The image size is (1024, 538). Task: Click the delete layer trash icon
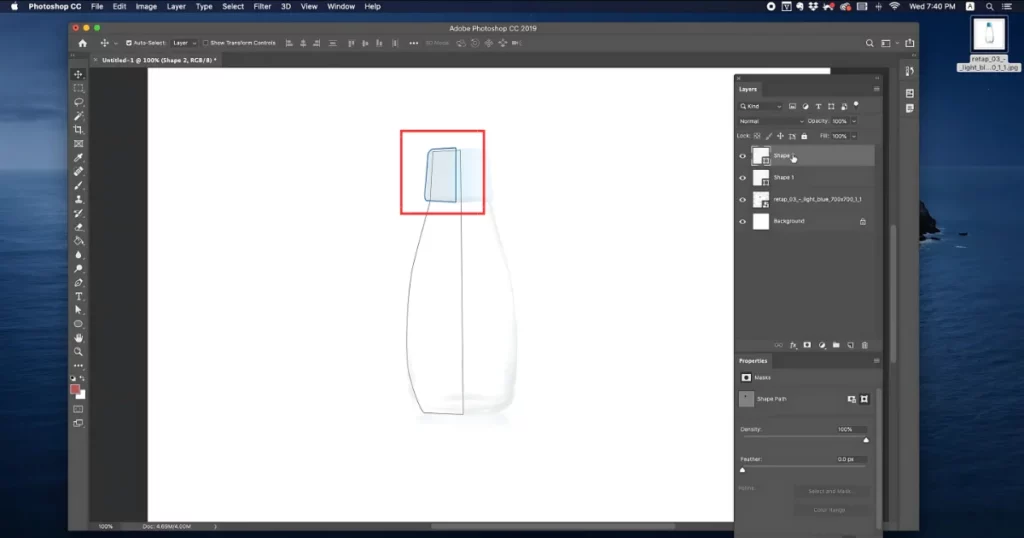point(865,345)
